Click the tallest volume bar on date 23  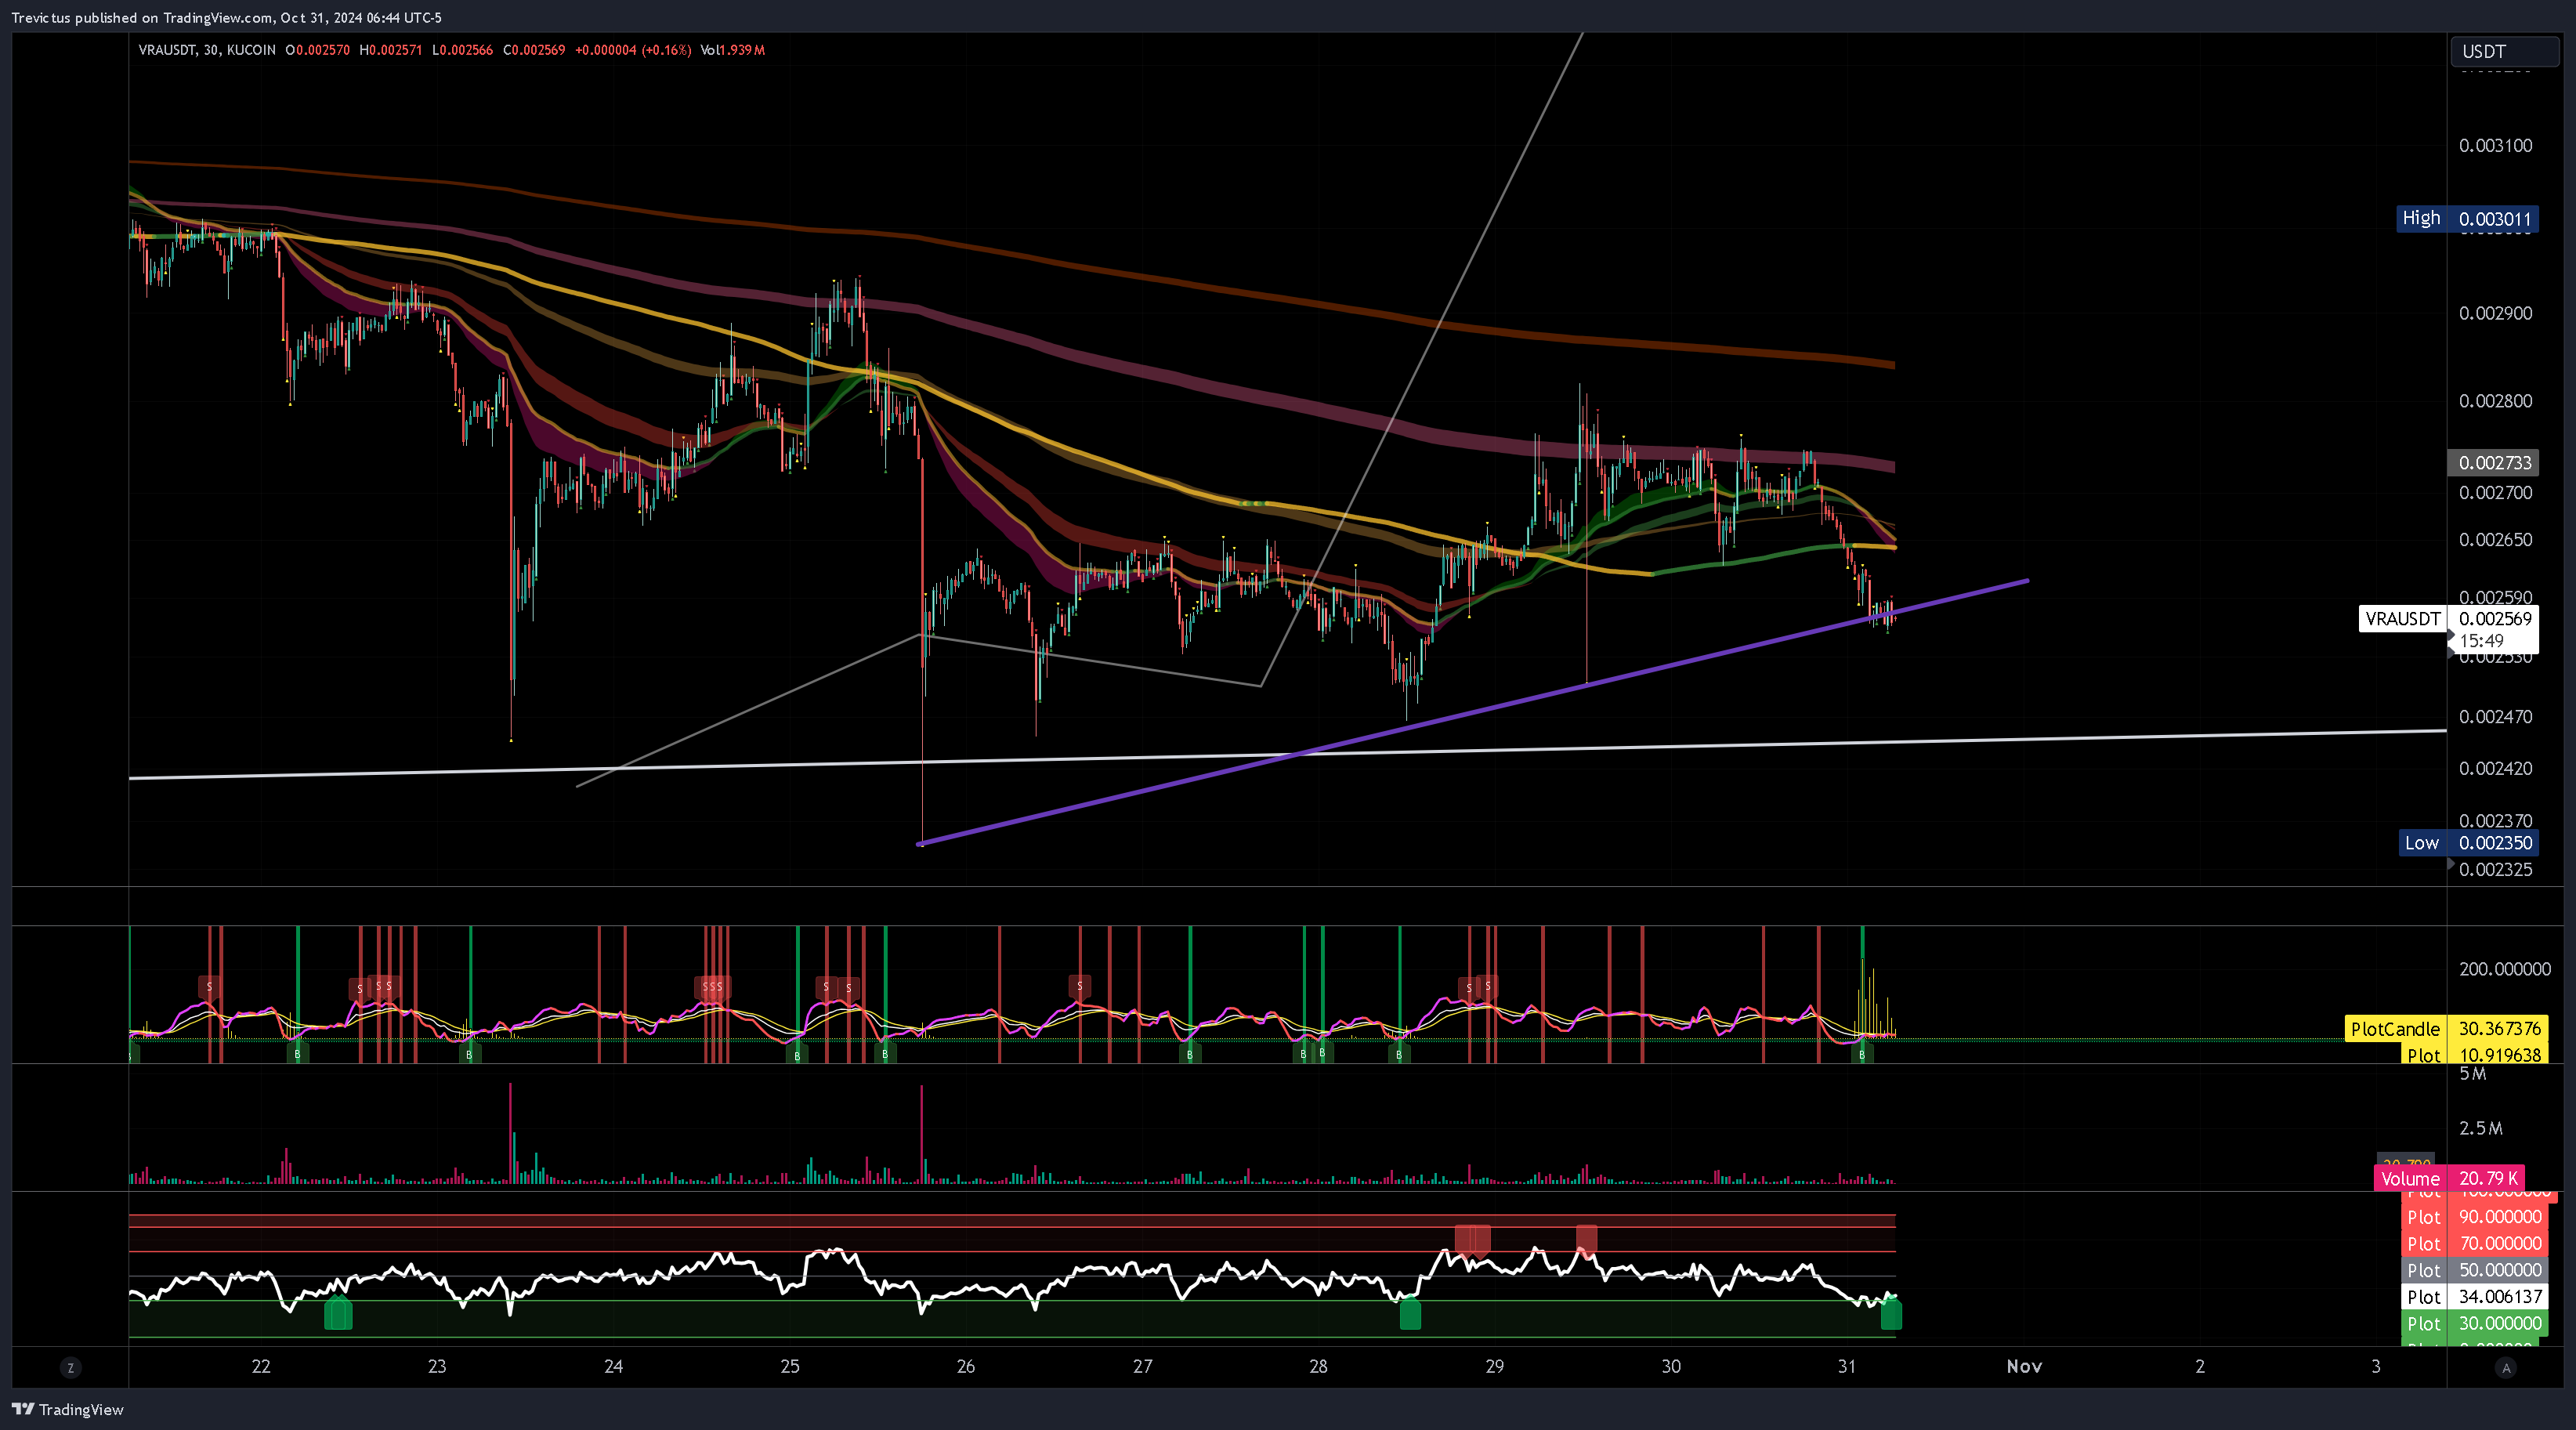click(x=510, y=1133)
